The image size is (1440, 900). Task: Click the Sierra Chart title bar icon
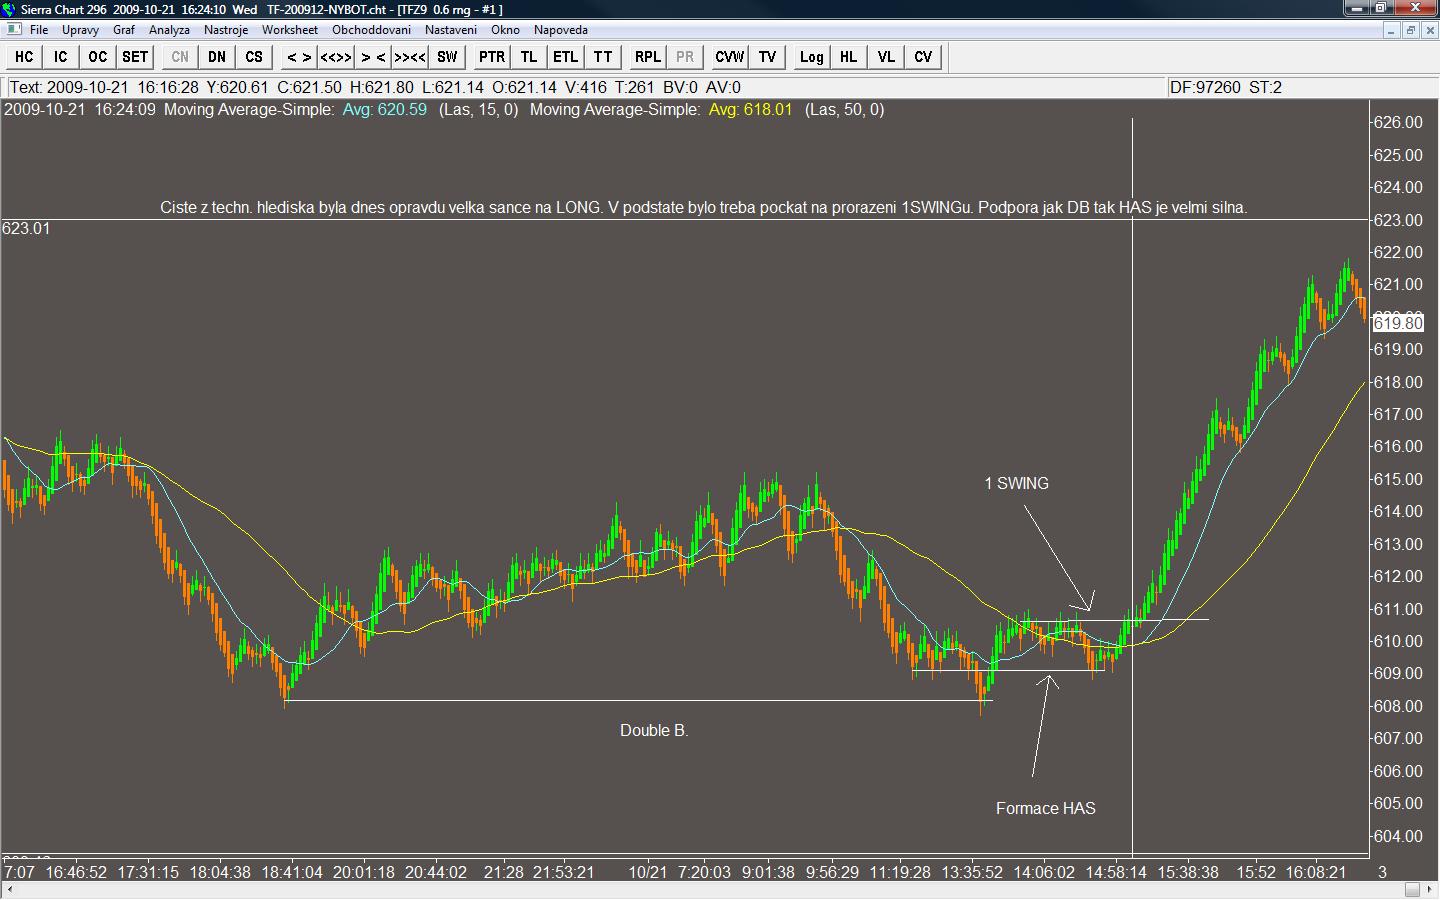[9, 9]
